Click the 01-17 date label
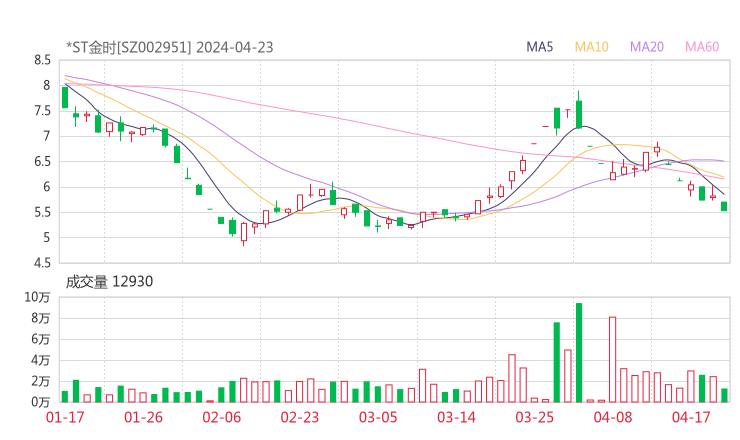 [x=65, y=417]
